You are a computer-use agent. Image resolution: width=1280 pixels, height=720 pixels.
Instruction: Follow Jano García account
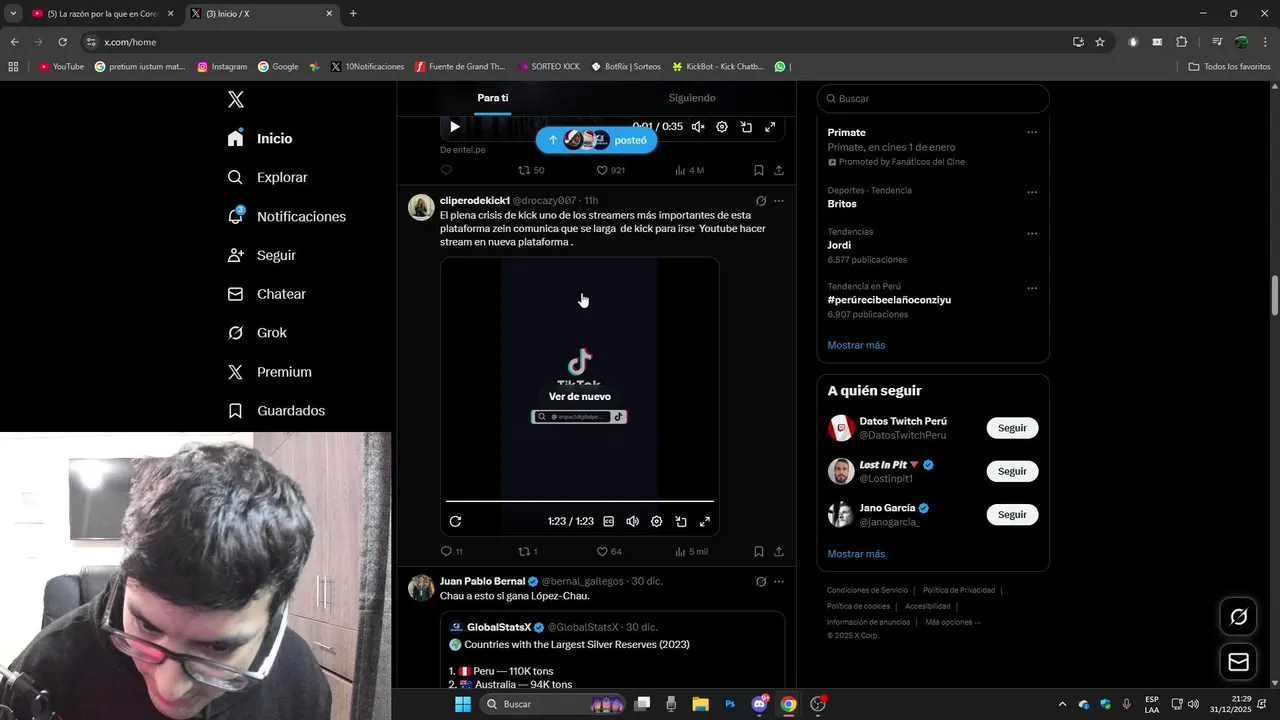(x=1012, y=515)
